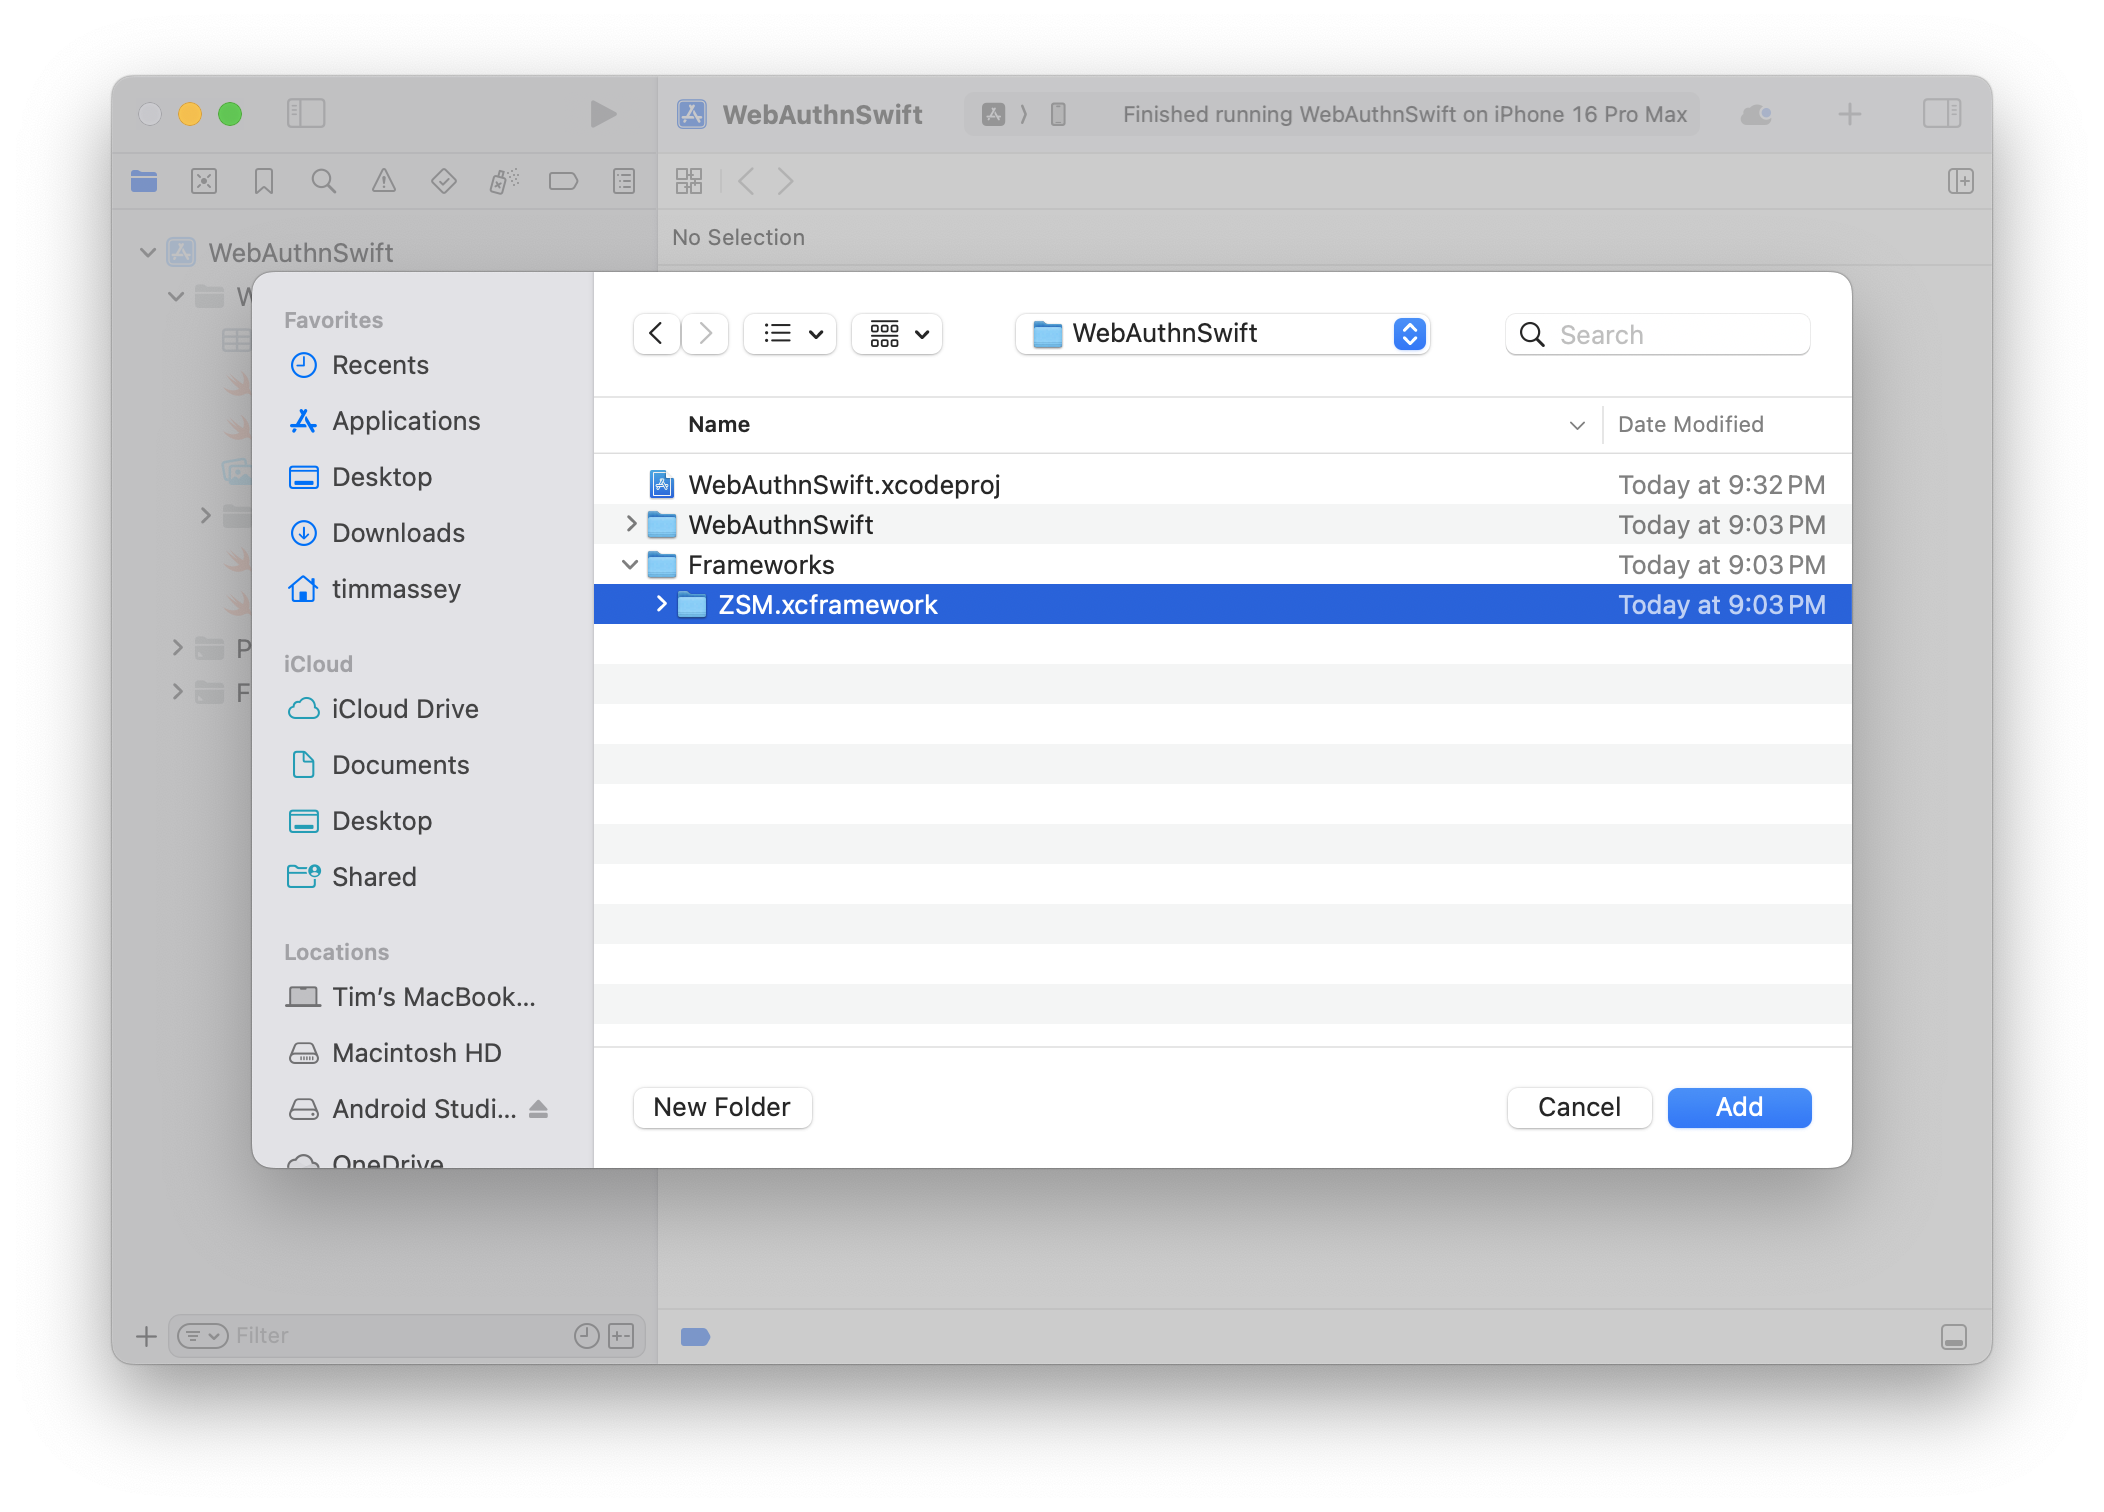Expand the ZSM.xcframework row
2104x1512 pixels.
pos(661,604)
